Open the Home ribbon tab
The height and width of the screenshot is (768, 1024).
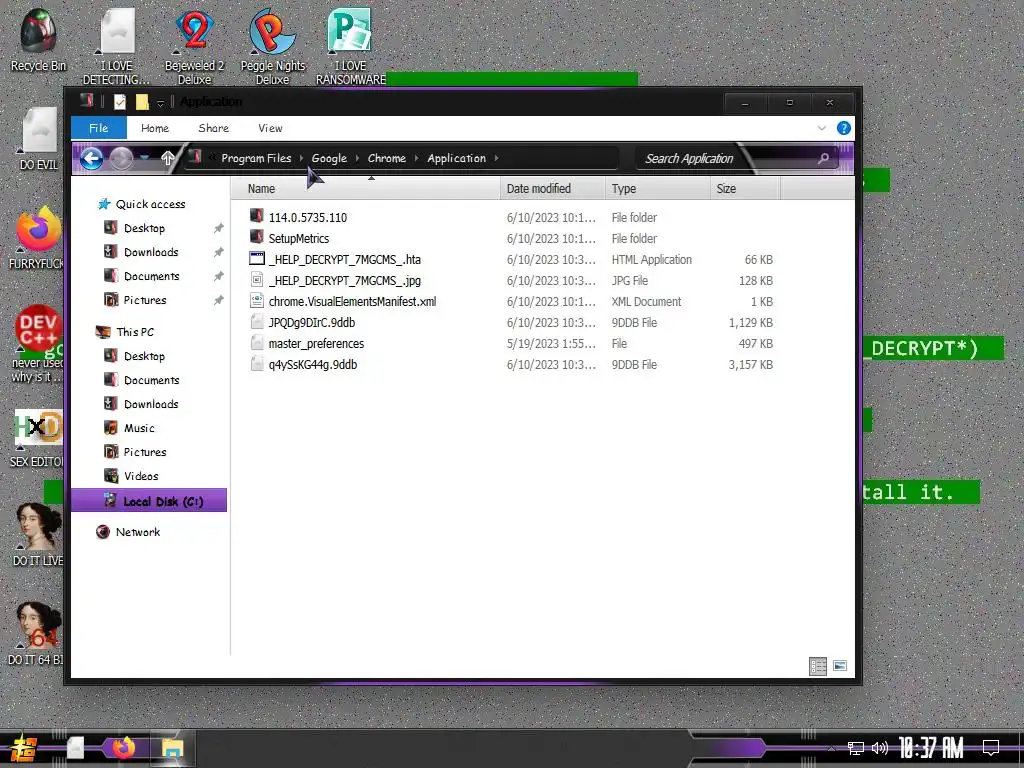coord(155,128)
